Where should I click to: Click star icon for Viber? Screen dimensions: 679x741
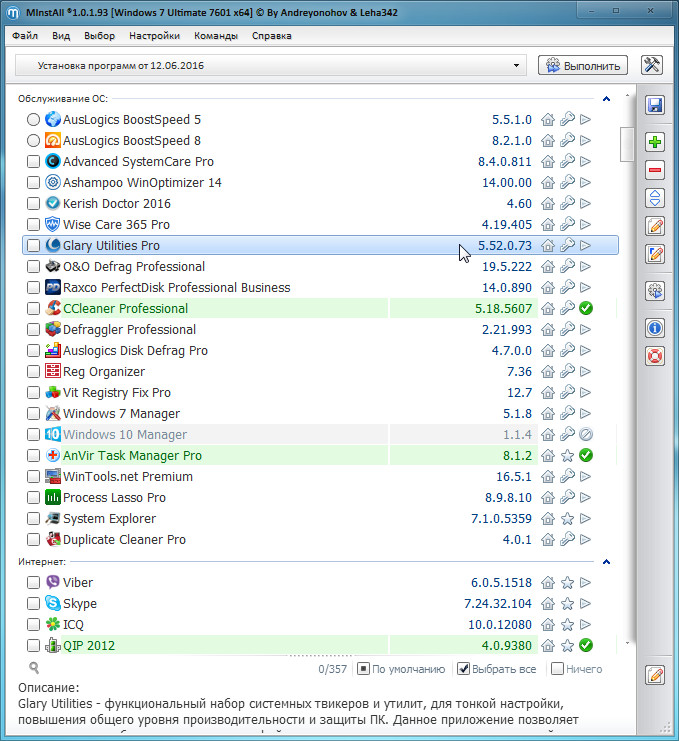pyautogui.click(x=567, y=583)
